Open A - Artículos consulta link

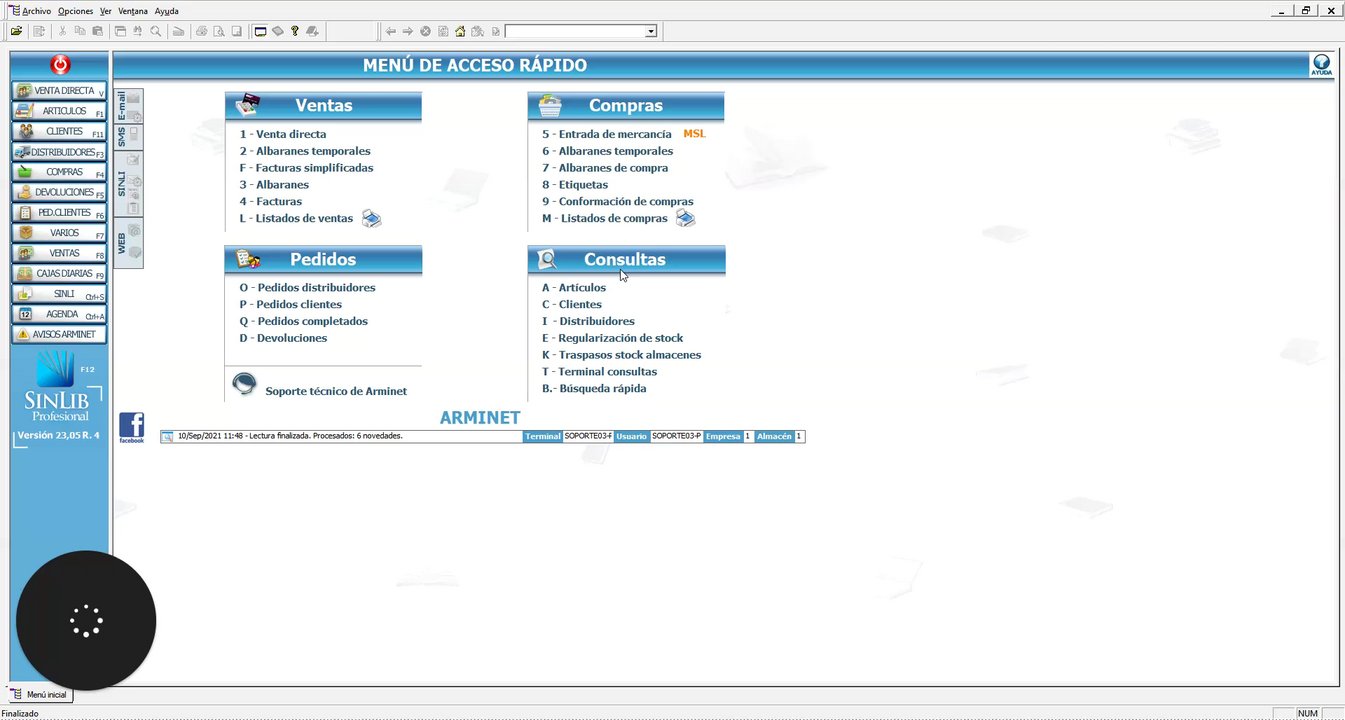574,288
